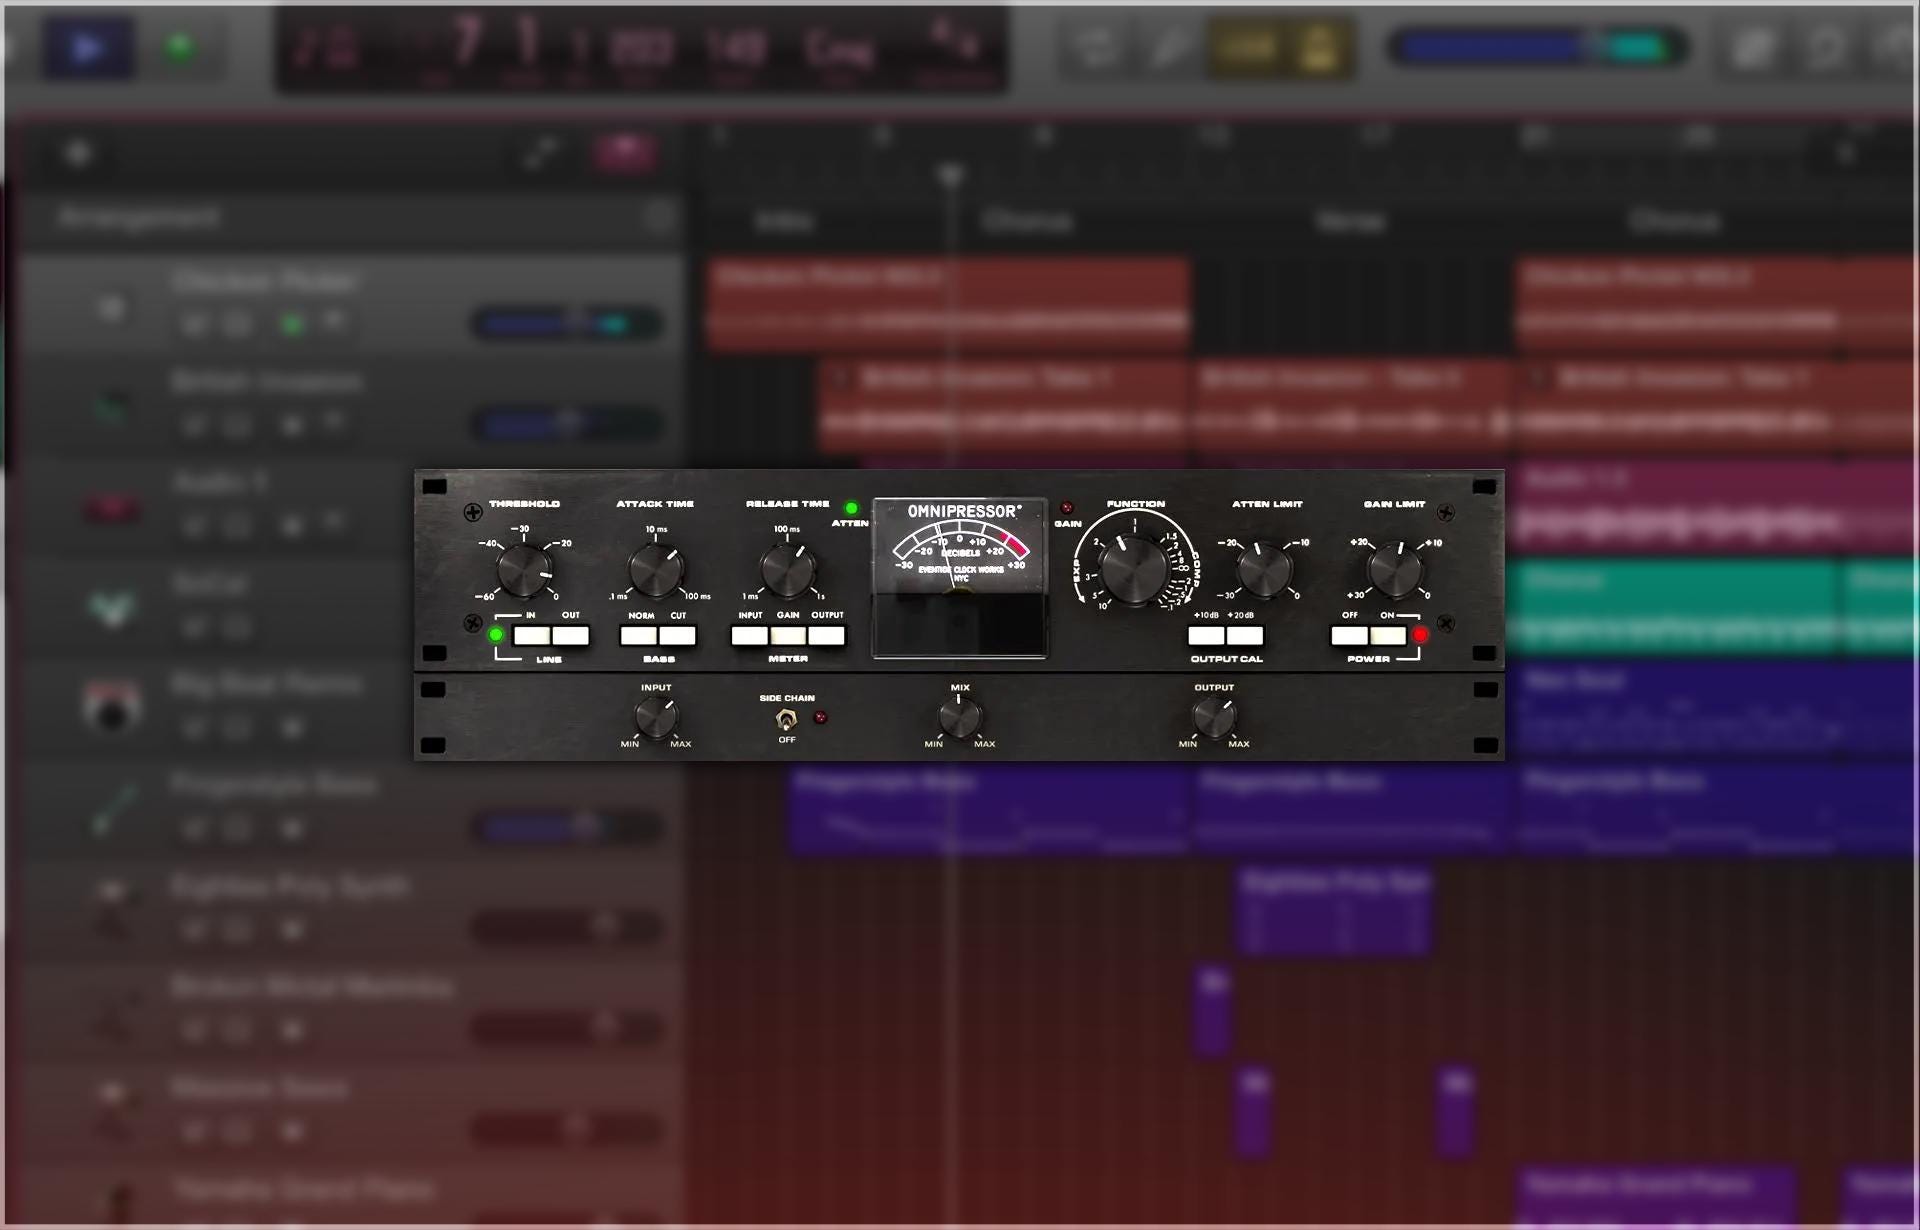Click the RELEASE TIME knob

tap(788, 570)
